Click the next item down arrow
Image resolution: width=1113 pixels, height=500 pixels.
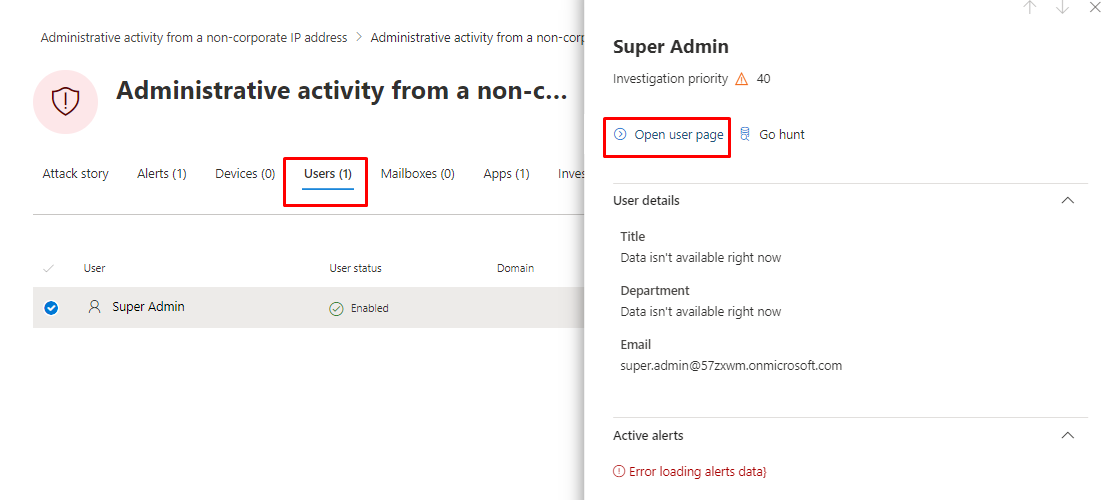[1062, 8]
